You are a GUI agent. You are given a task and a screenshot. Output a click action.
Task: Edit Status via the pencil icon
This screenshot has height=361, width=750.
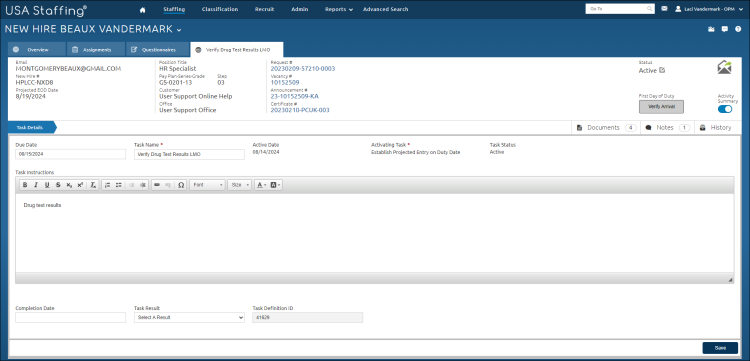click(x=662, y=70)
